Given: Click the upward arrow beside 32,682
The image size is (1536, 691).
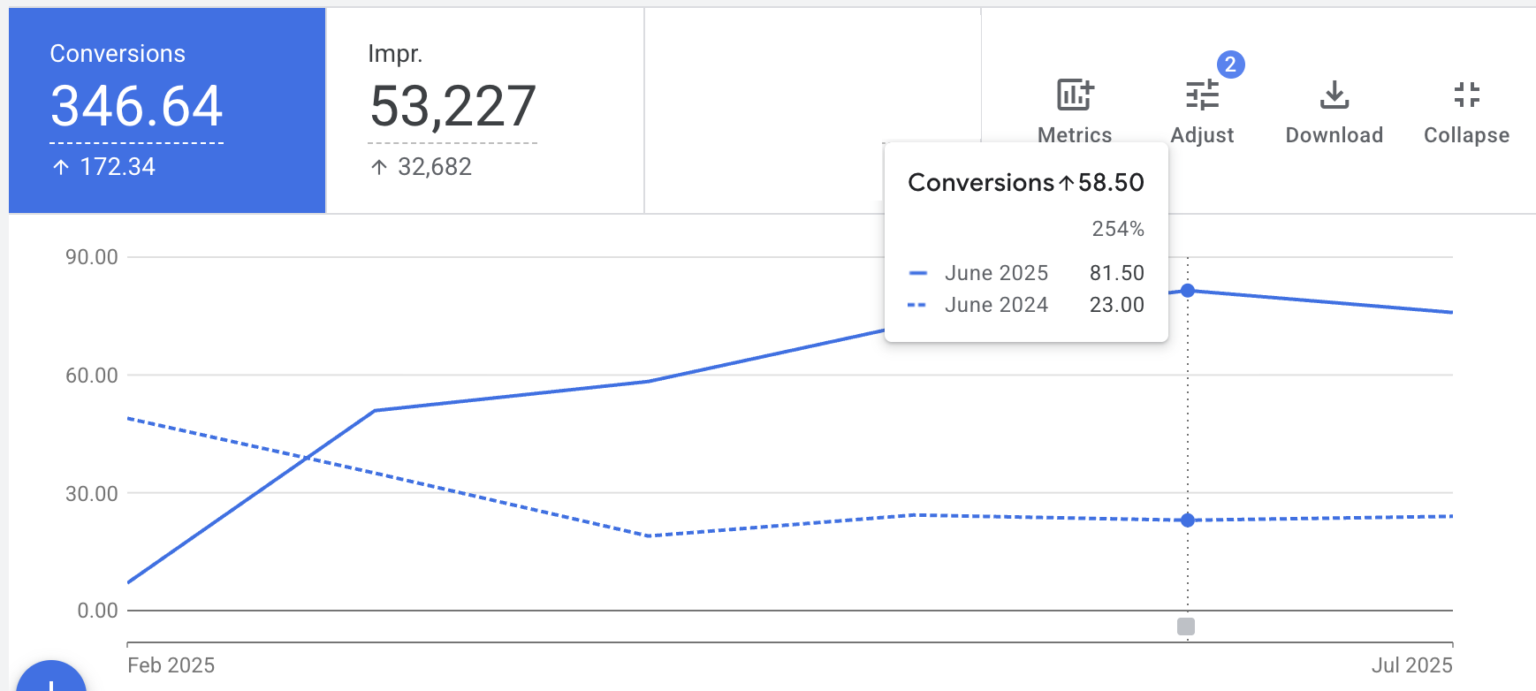Looking at the screenshot, I should pos(378,167).
